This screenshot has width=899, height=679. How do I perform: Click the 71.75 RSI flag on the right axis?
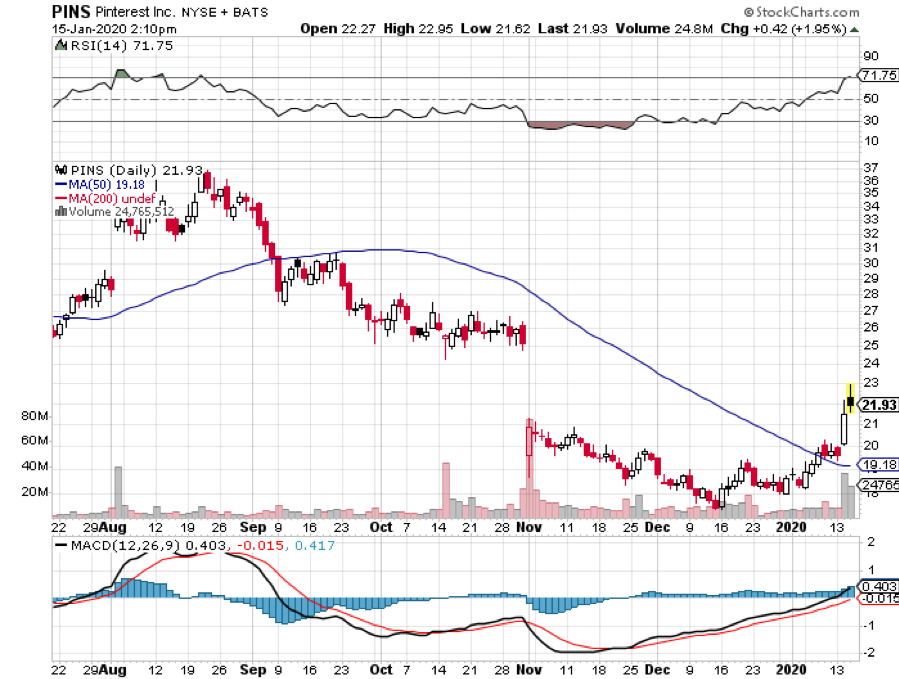[x=878, y=75]
